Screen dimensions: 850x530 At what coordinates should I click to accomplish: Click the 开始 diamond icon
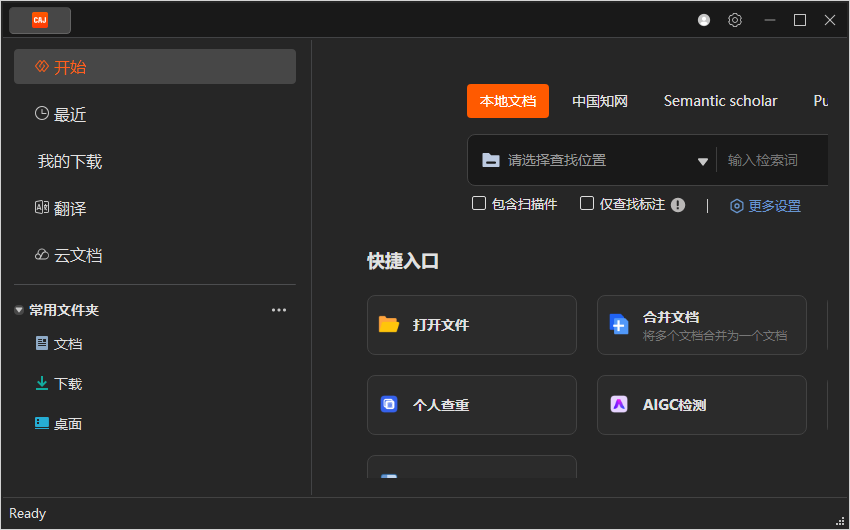[42, 66]
